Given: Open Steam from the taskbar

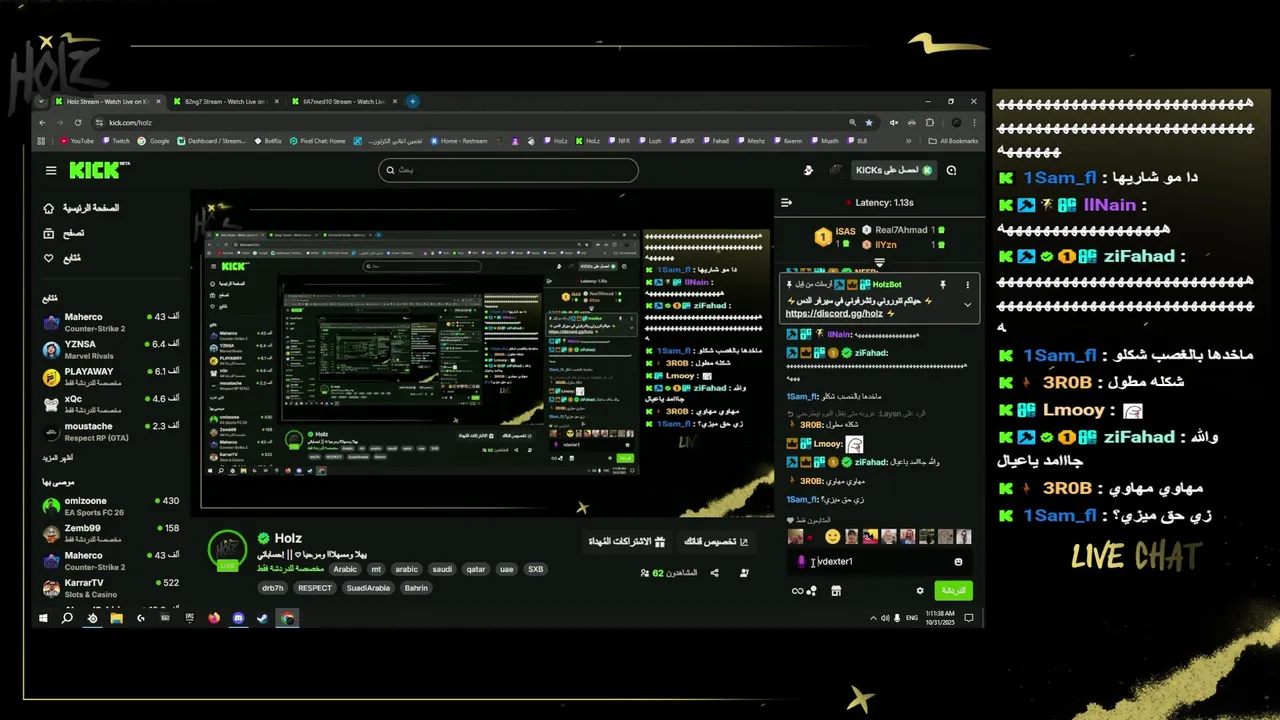Looking at the screenshot, I should [x=262, y=619].
